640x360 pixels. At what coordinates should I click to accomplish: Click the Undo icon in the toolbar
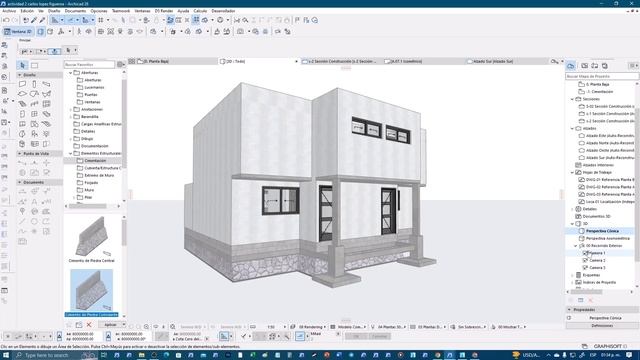pyautogui.click(x=6, y=20)
